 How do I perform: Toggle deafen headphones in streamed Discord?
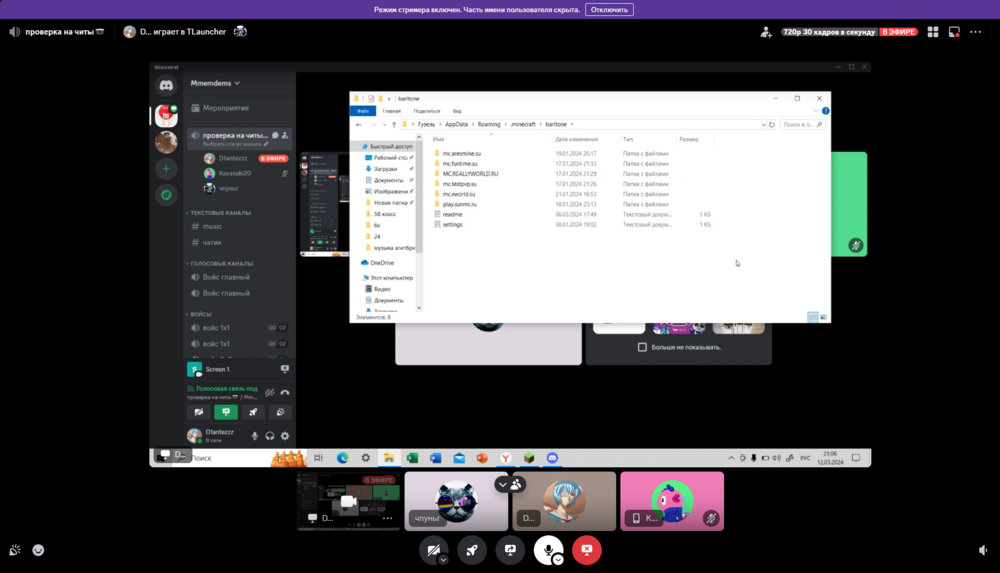point(270,436)
